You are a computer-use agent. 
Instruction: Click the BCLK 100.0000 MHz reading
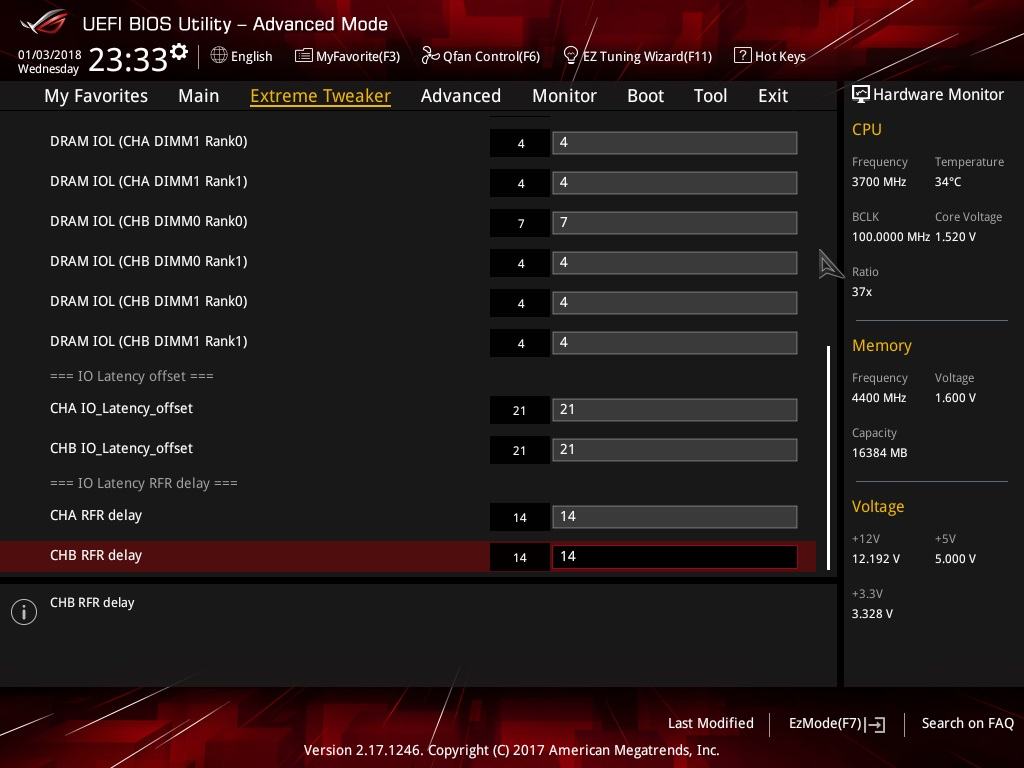click(891, 236)
